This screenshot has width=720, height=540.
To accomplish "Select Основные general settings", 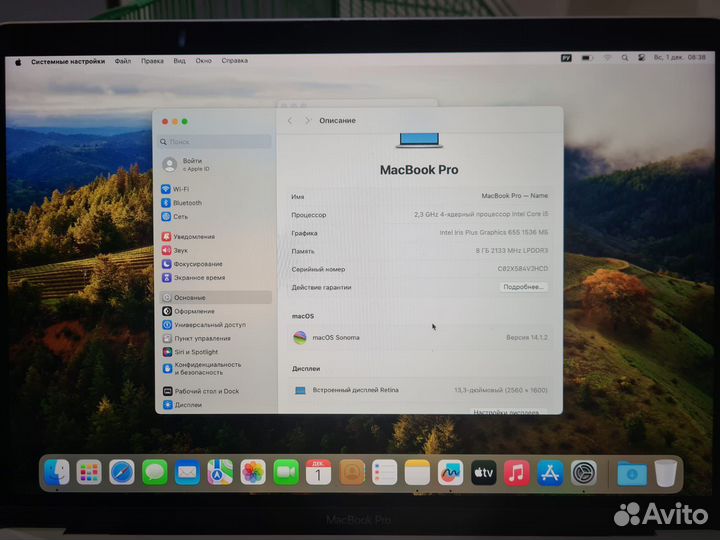I will (216, 298).
